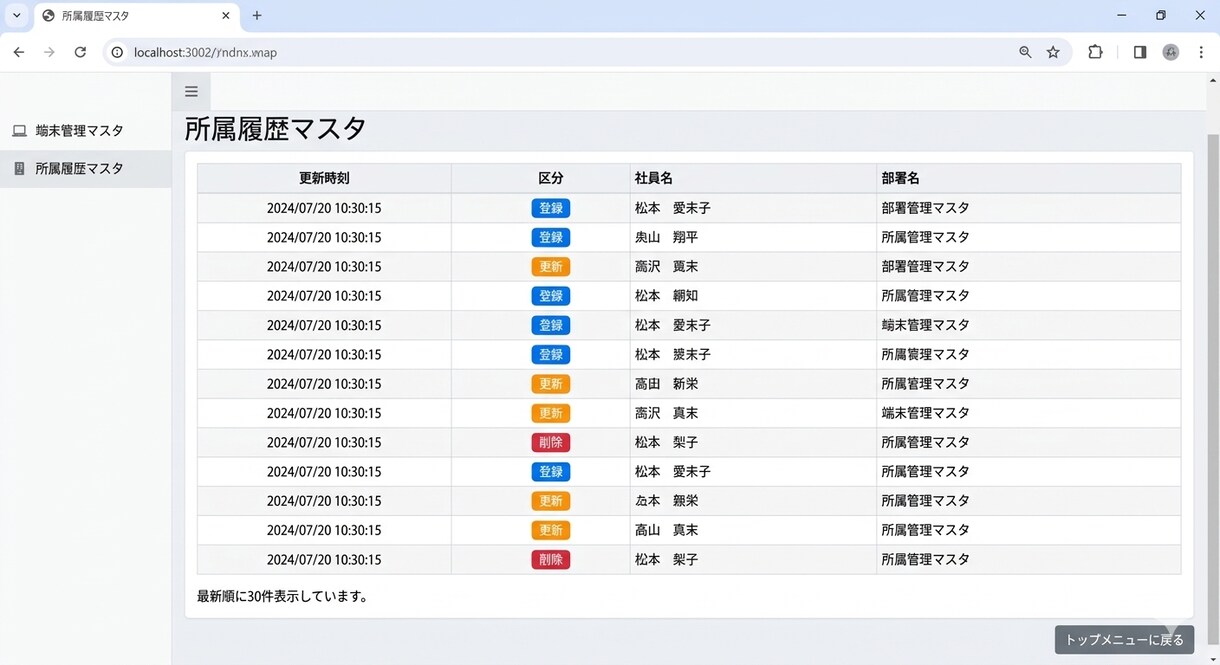Click 更新 badge in 高田 新栄 row
1220x665 pixels.
click(551, 384)
